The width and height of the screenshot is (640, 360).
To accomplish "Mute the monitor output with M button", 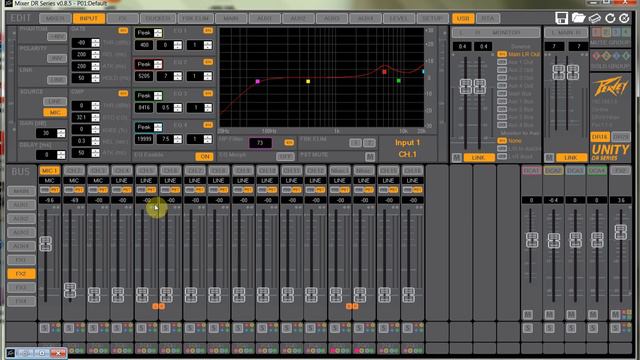I will click(457, 157).
